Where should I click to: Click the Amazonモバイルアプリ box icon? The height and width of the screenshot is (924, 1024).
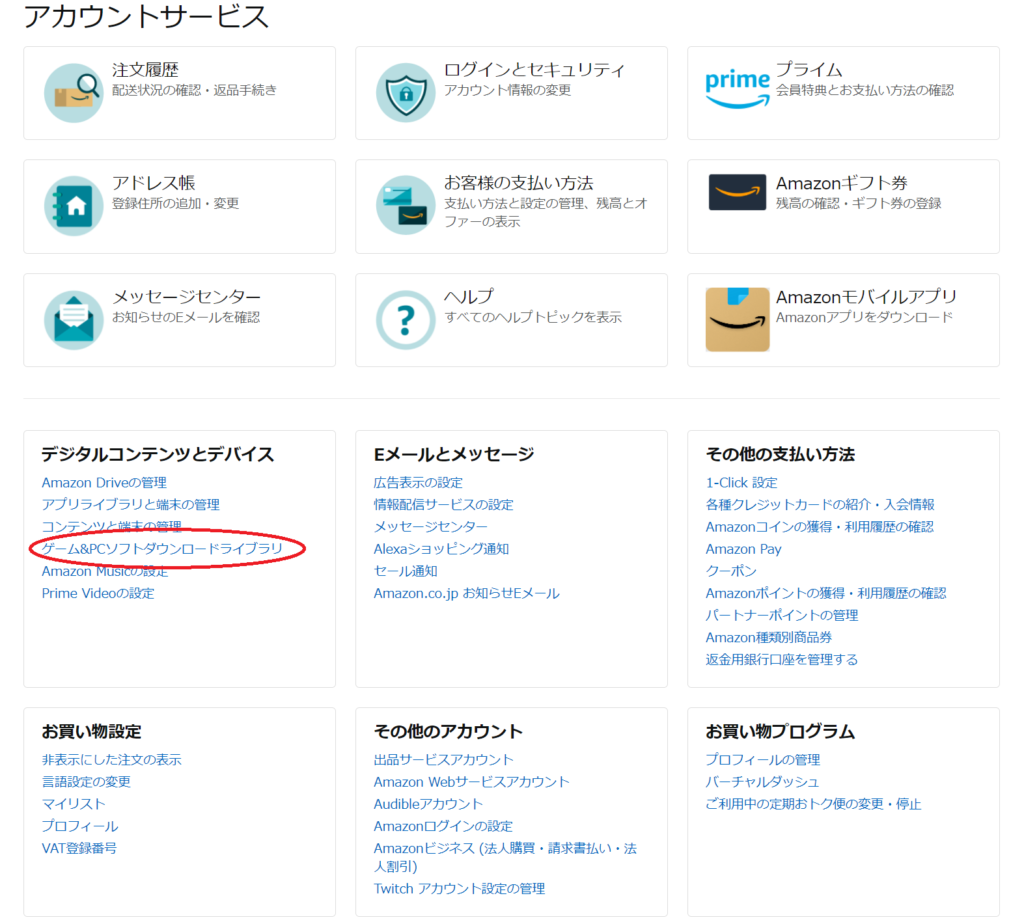pos(737,319)
